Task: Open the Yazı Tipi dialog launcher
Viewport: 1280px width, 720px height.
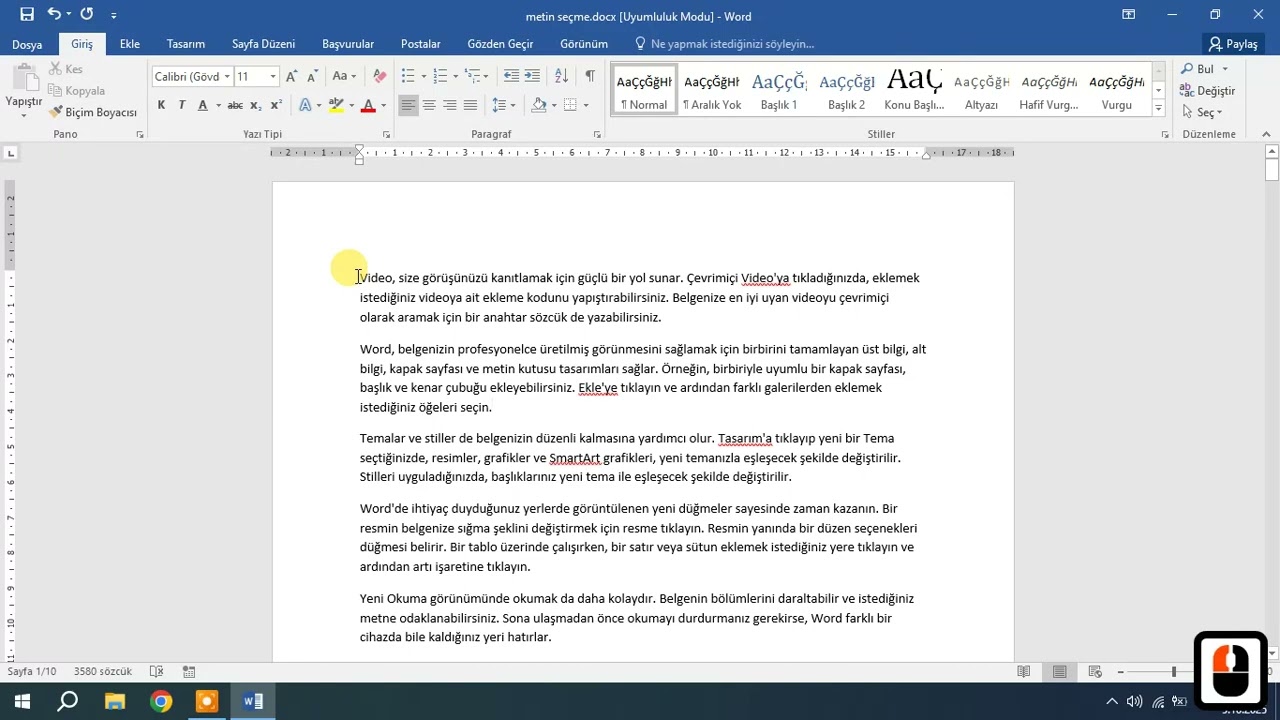Action: pyautogui.click(x=386, y=134)
